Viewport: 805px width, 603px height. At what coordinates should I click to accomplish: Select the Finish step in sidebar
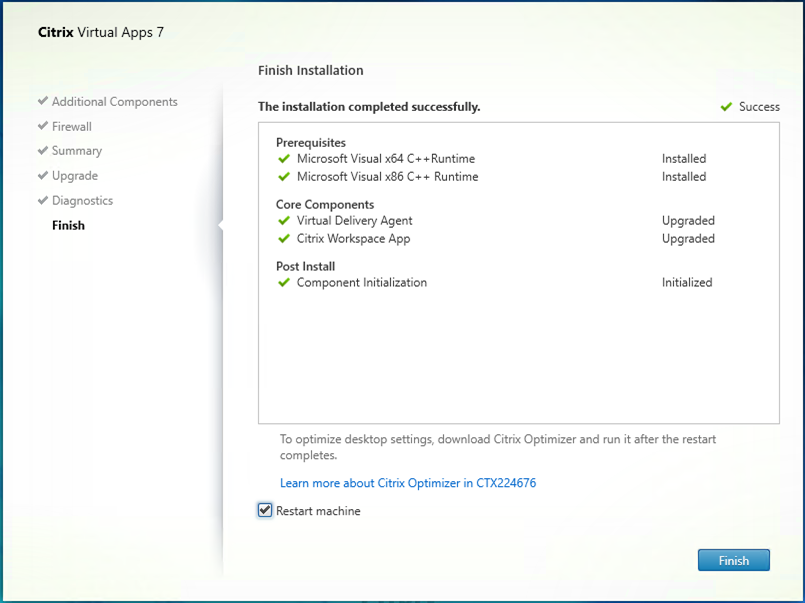pos(68,225)
